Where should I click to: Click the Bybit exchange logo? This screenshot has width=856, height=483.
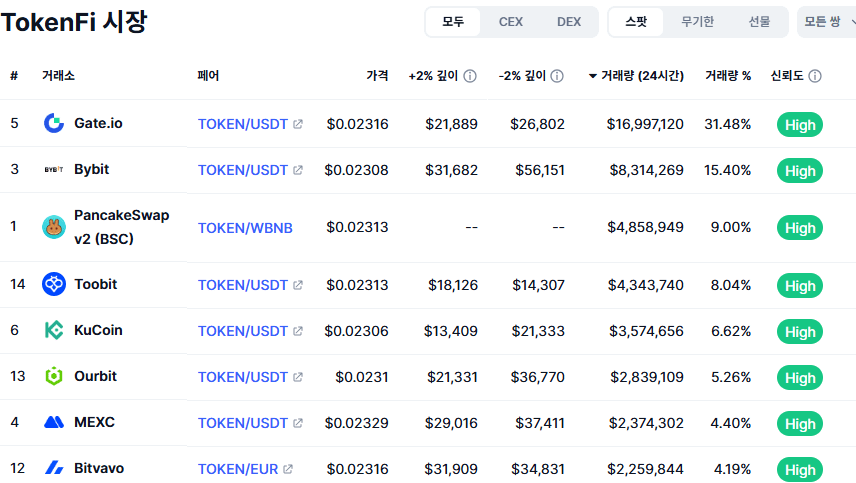[x=54, y=170]
